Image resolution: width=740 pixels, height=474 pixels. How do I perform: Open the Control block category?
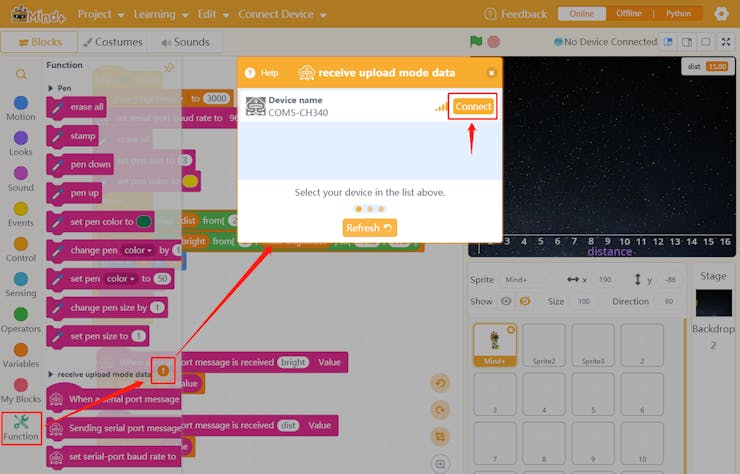(21, 250)
